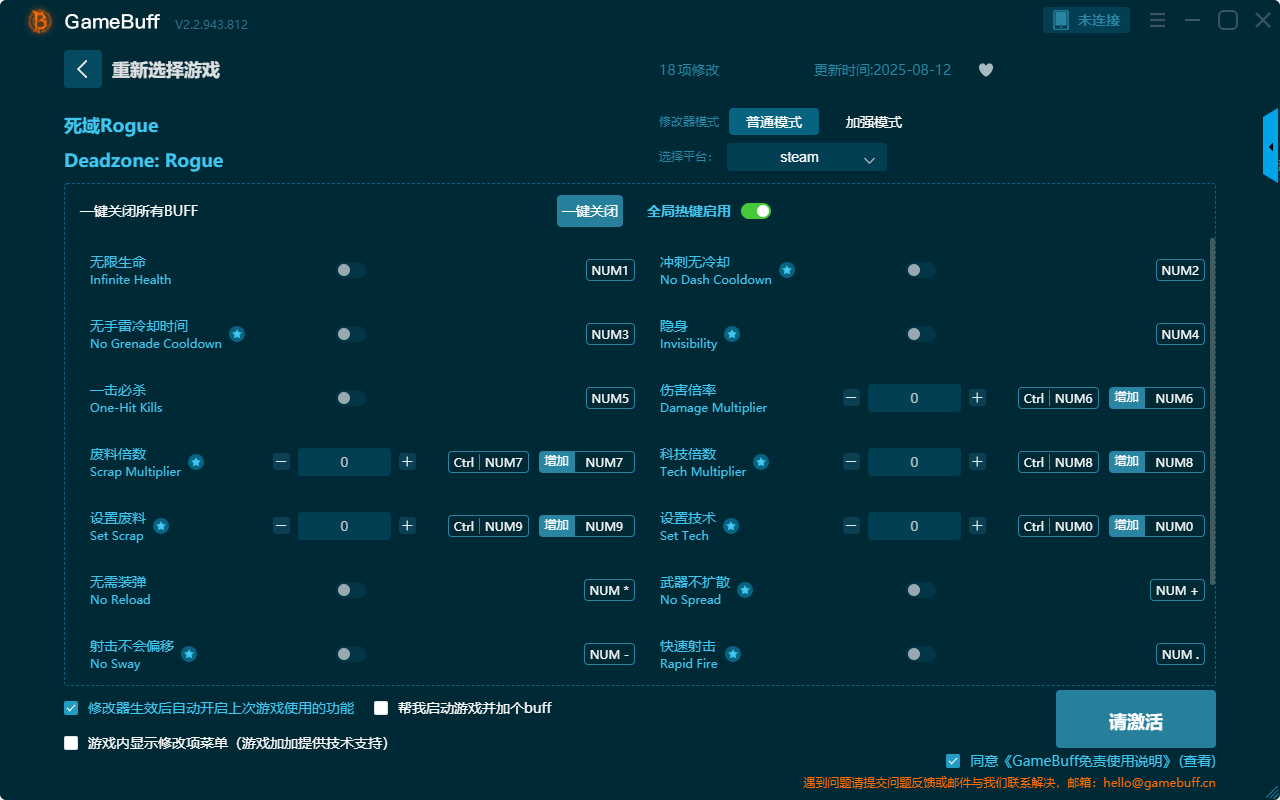
Task: Click star icon next to Tech Multiplier
Action: point(761,462)
